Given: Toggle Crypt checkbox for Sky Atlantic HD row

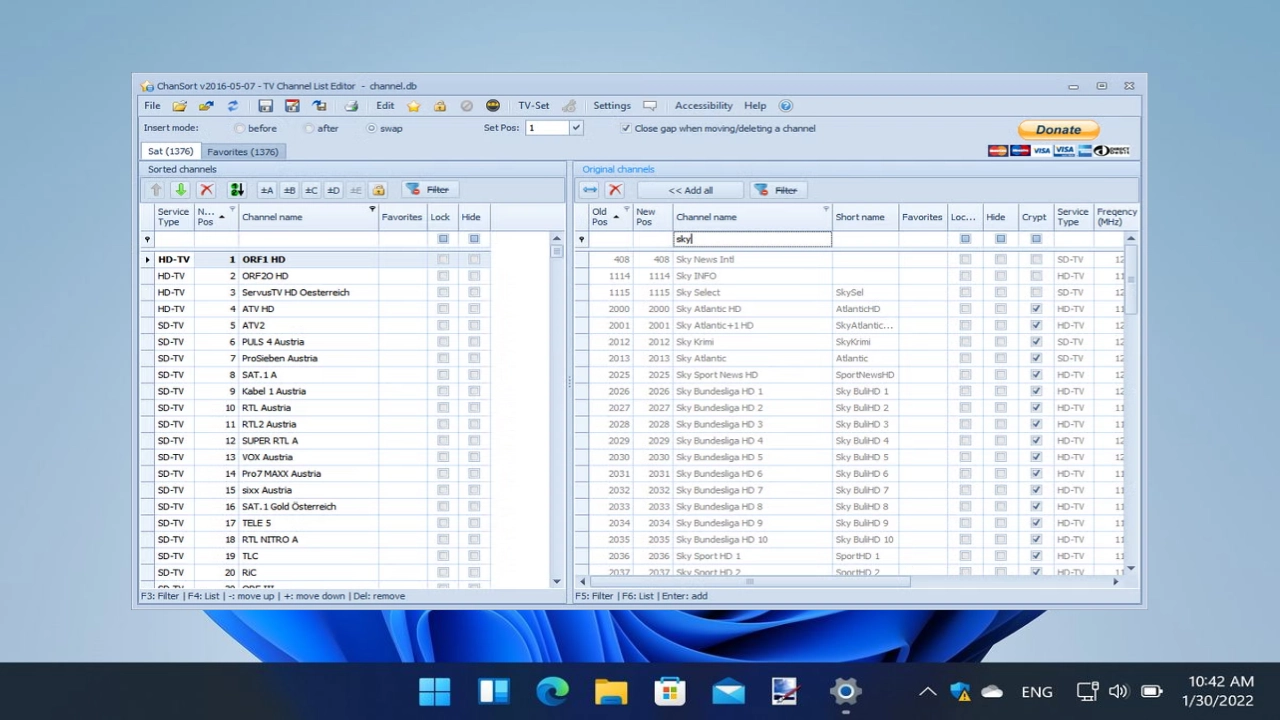Looking at the screenshot, I should point(1036,309).
